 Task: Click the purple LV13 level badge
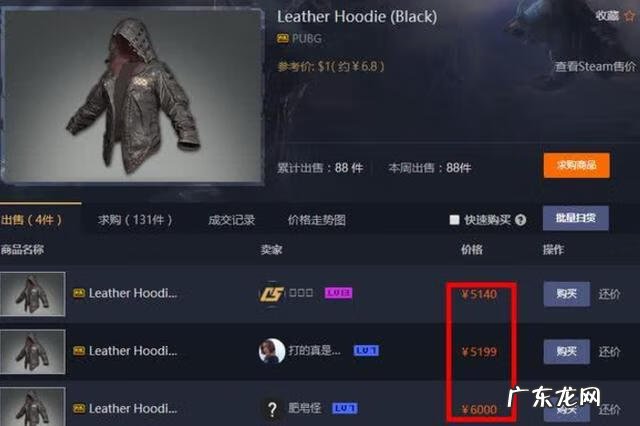(338, 293)
